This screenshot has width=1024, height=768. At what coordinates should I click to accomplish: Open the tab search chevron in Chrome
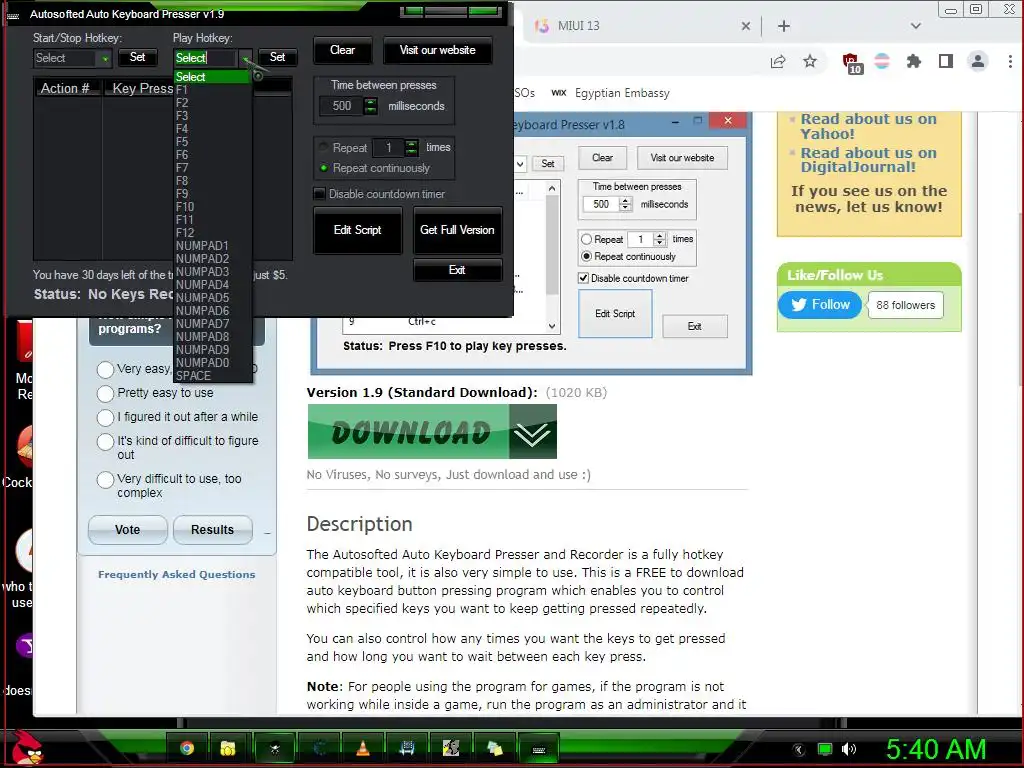(916, 26)
